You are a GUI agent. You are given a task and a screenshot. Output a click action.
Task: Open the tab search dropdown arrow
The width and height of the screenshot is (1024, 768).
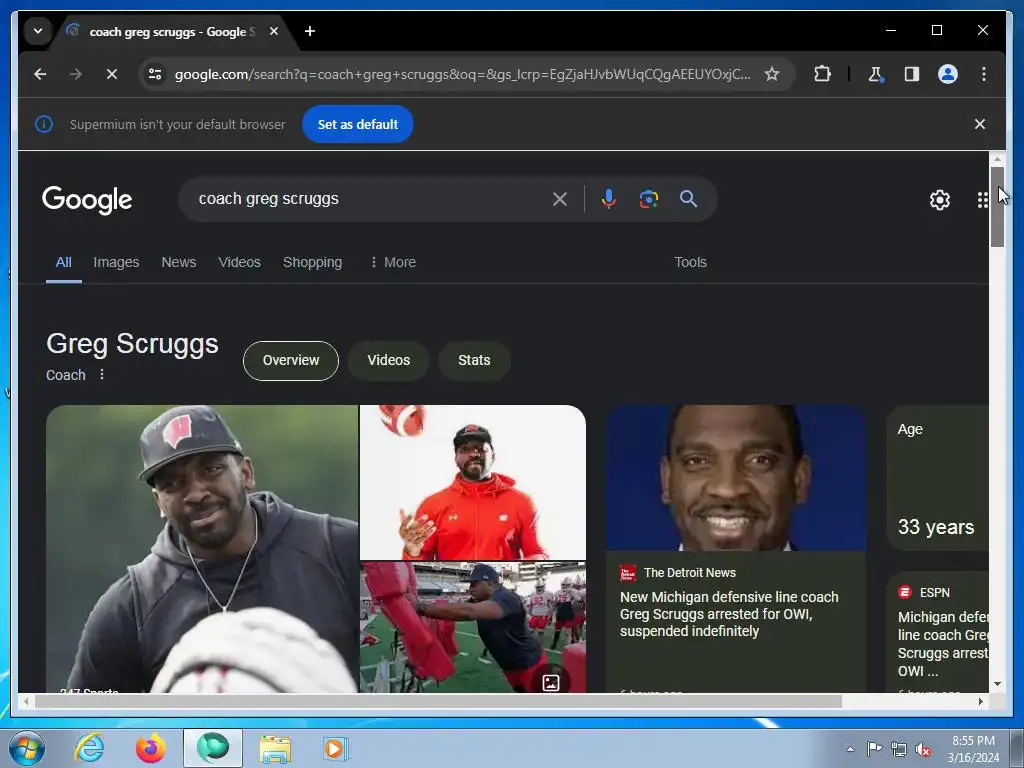click(x=38, y=31)
